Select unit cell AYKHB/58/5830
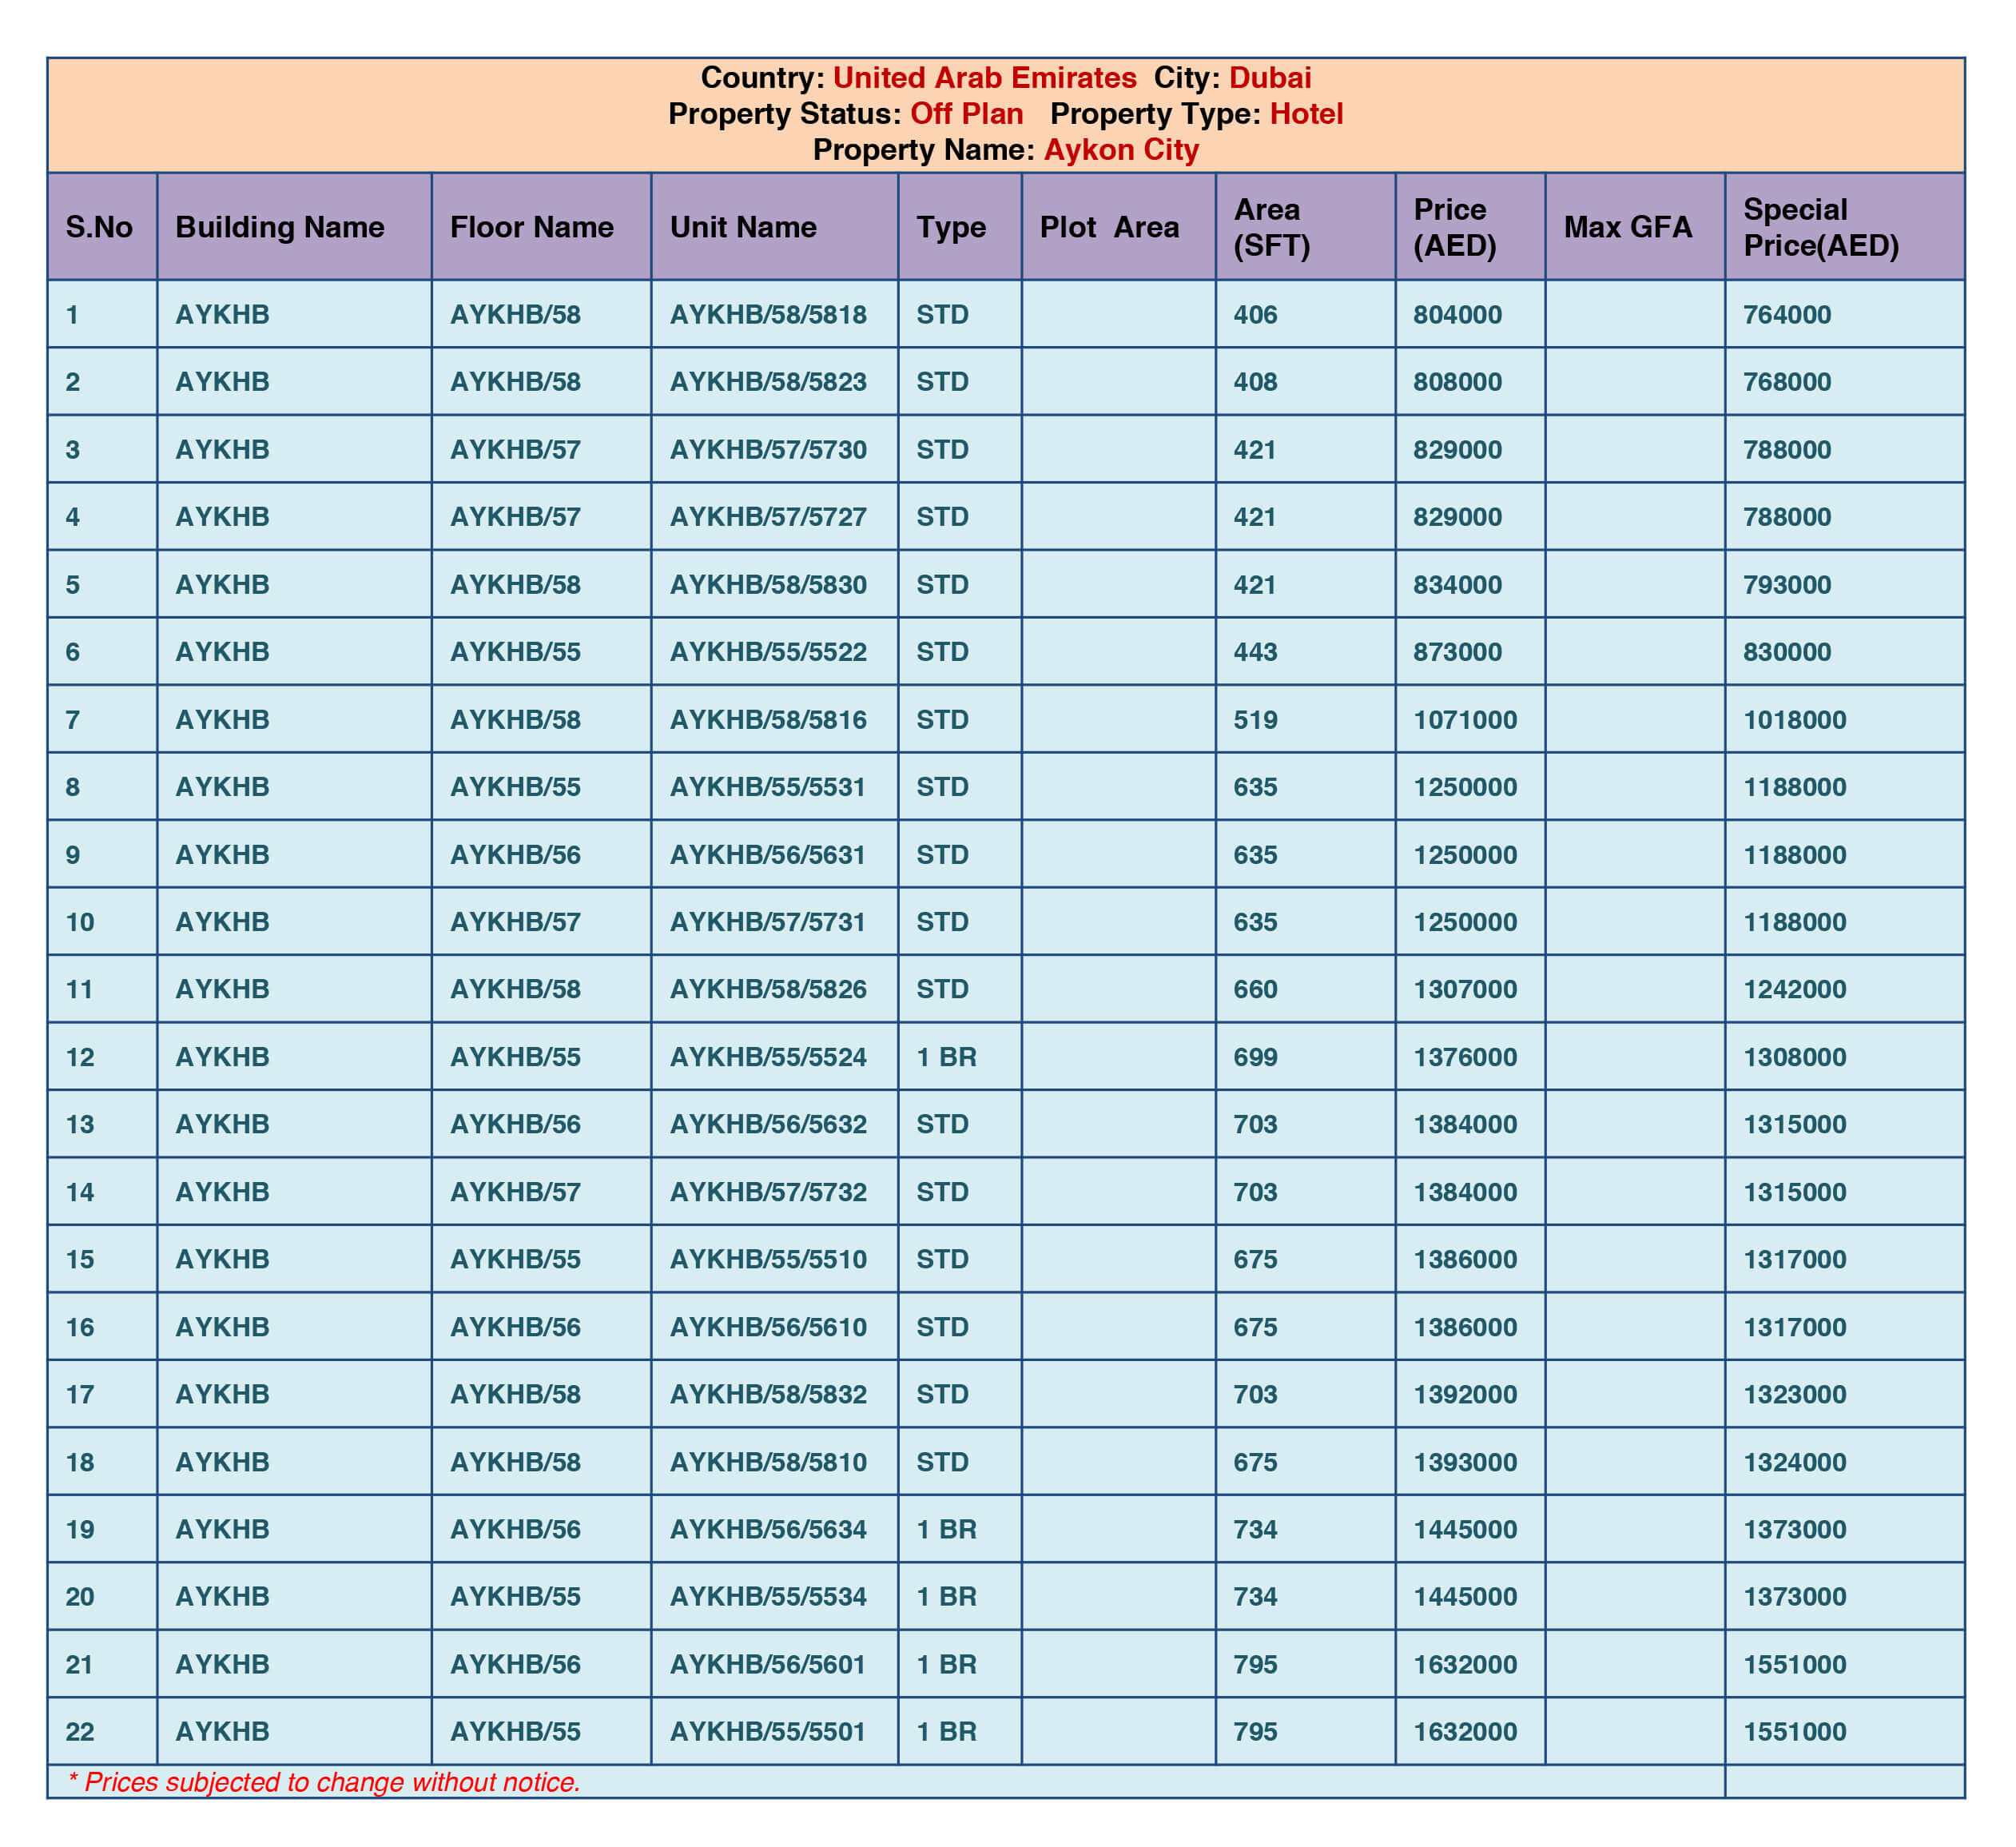The image size is (2016, 1847). [x=775, y=584]
